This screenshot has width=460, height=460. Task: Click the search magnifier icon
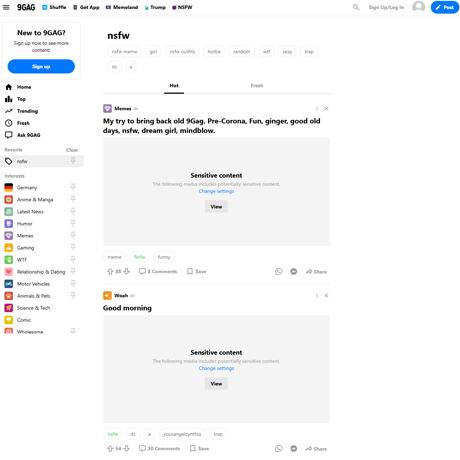click(356, 7)
